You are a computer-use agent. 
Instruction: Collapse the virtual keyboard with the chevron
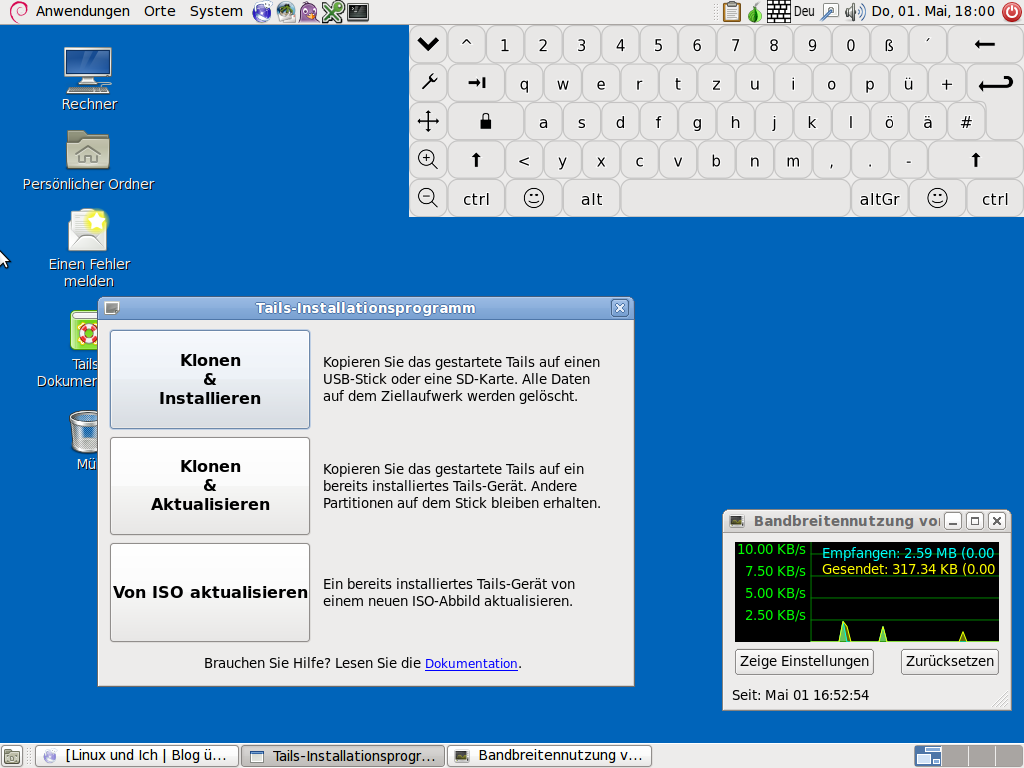pyautogui.click(x=428, y=44)
